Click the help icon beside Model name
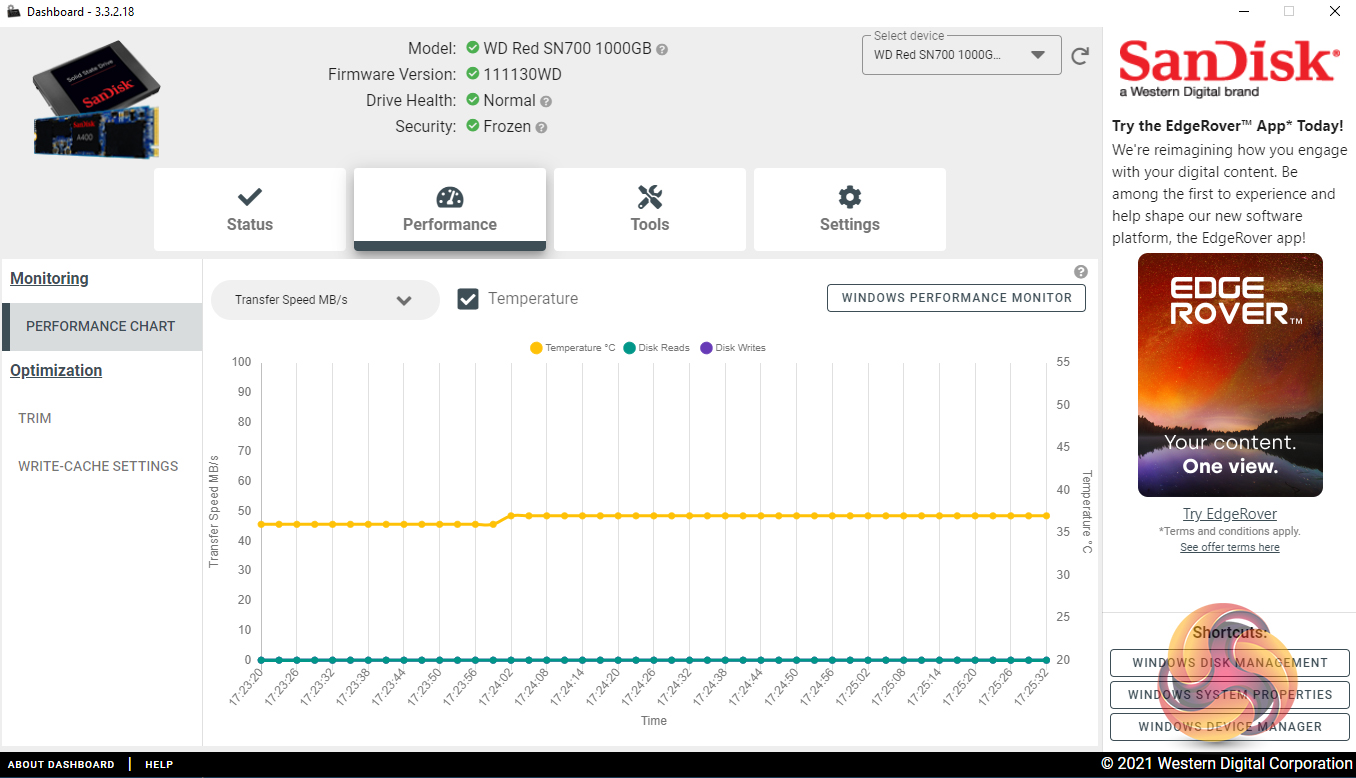1356x778 pixels. pyautogui.click(x=662, y=49)
